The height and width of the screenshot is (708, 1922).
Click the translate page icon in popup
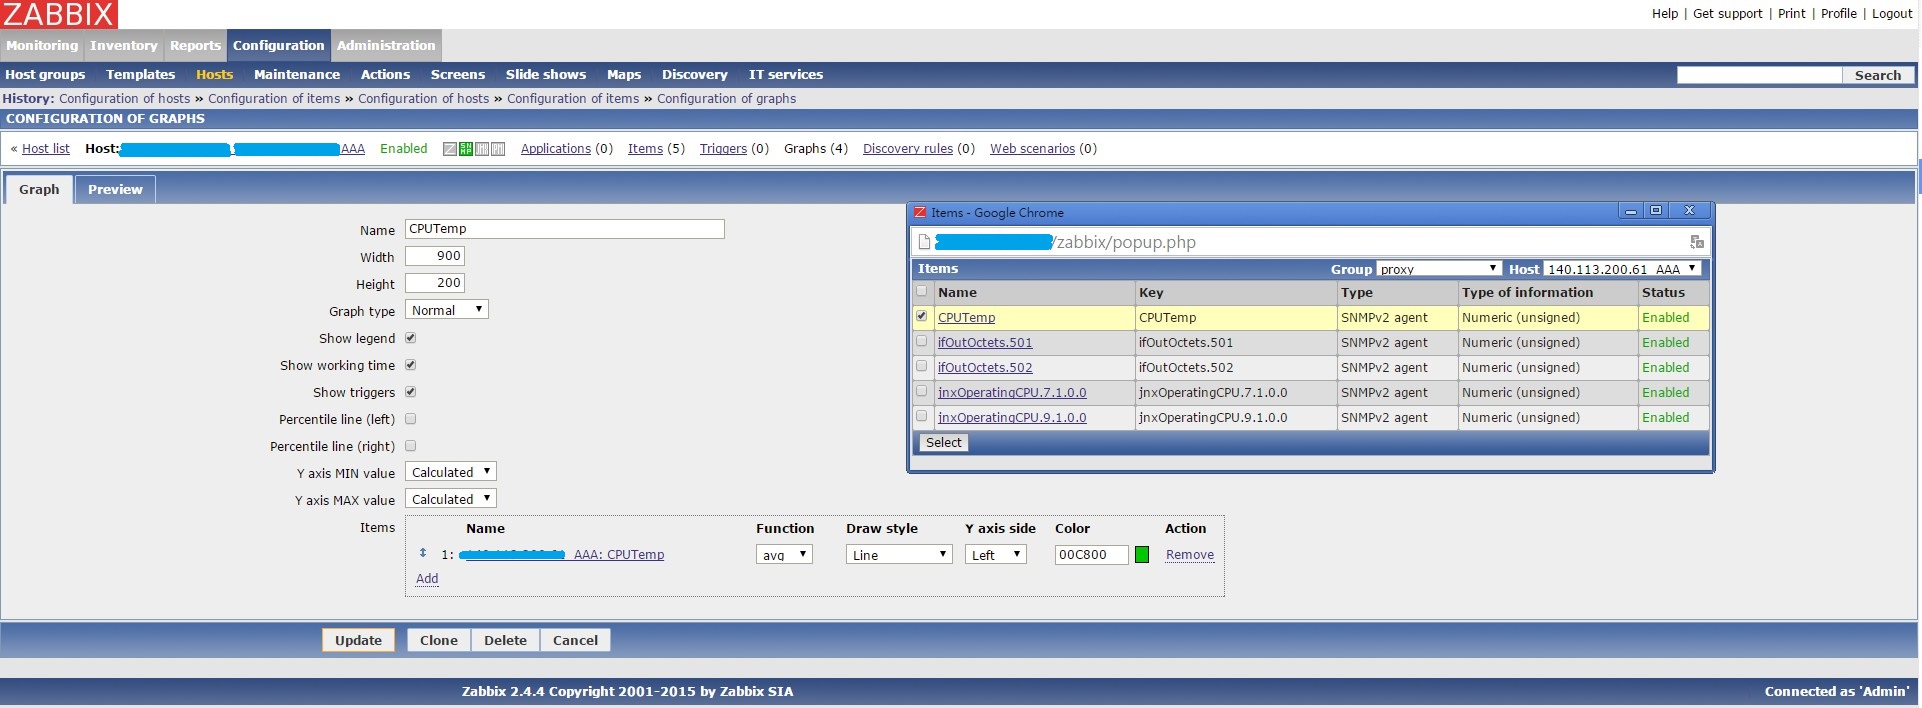(x=1696, y=242)
